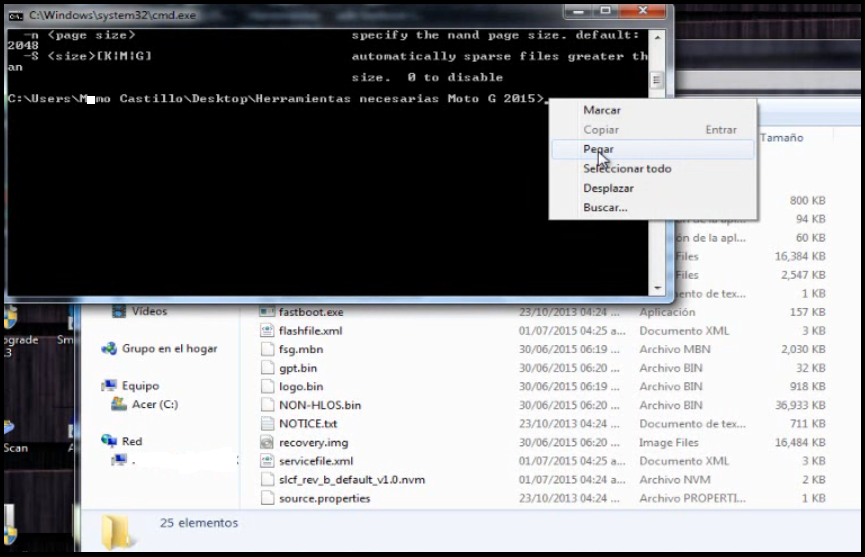Select the flashfile.xml file name

[x=311, y=331]
